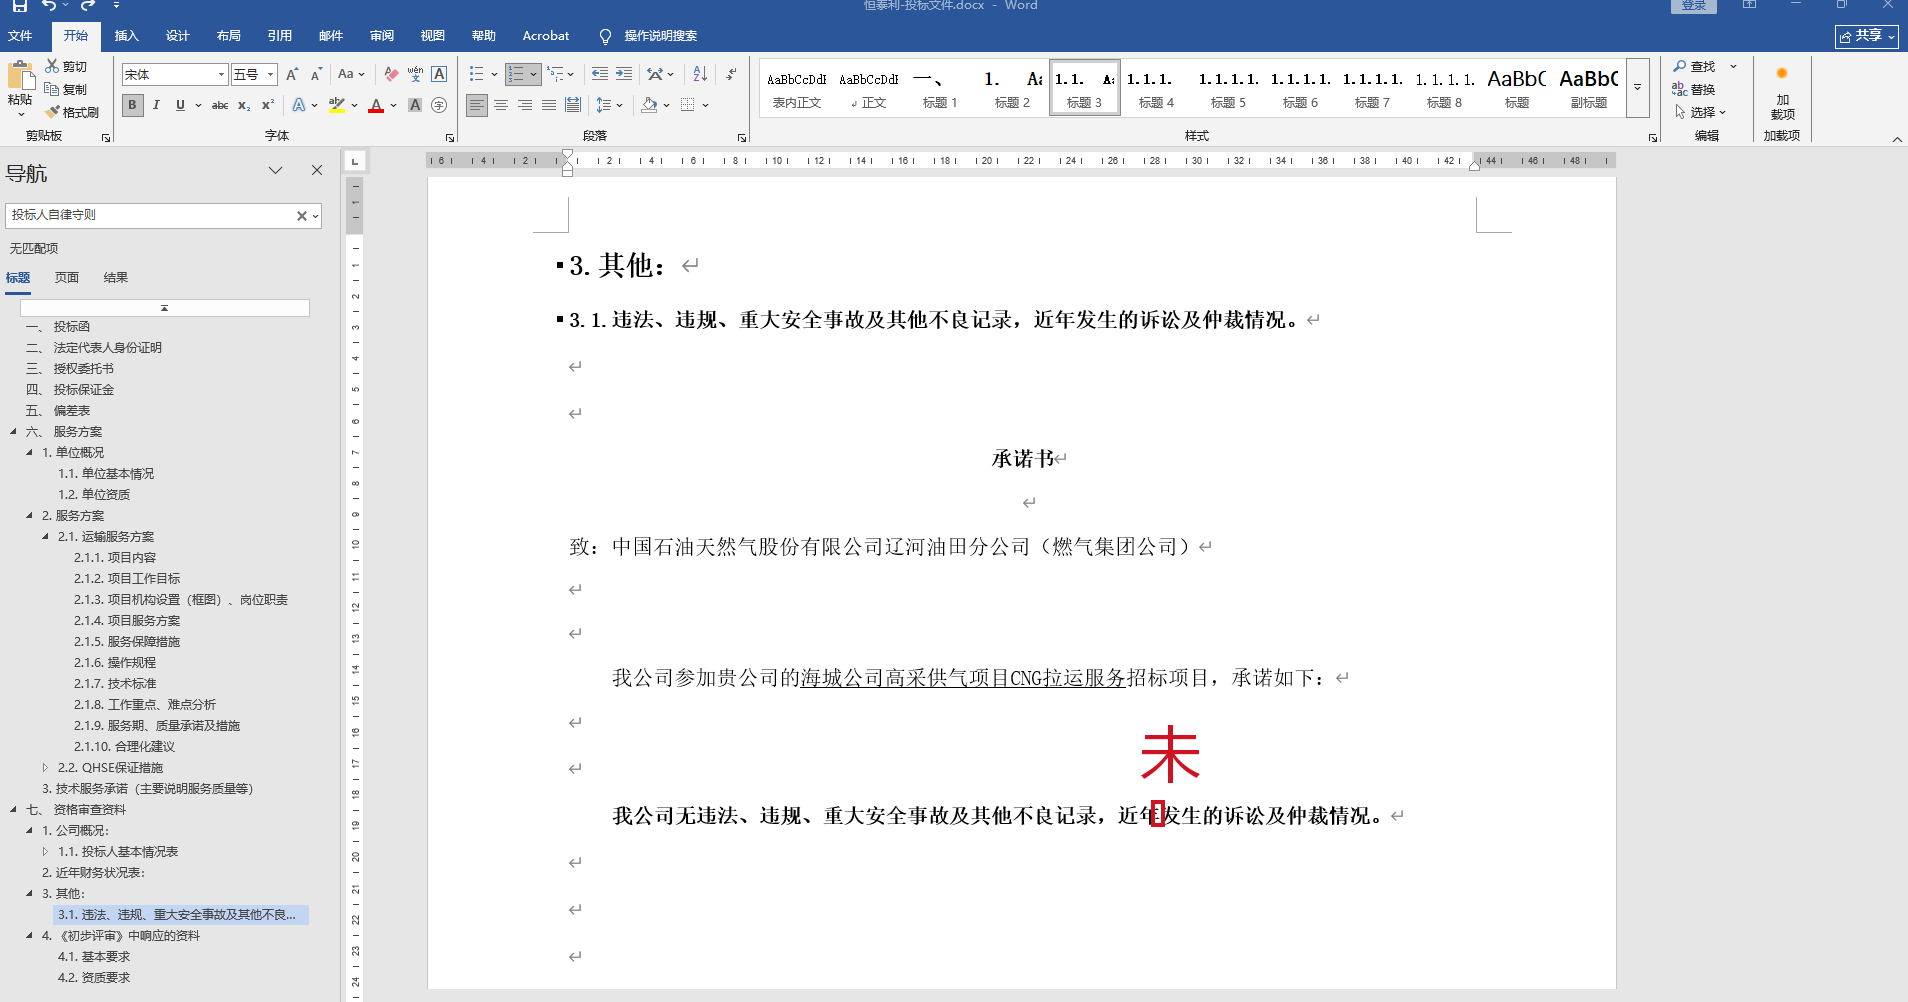Switch to the 审阅 ribbon tab
The width and height of the screenshot is (1908, 1002).
pos(382,36)
